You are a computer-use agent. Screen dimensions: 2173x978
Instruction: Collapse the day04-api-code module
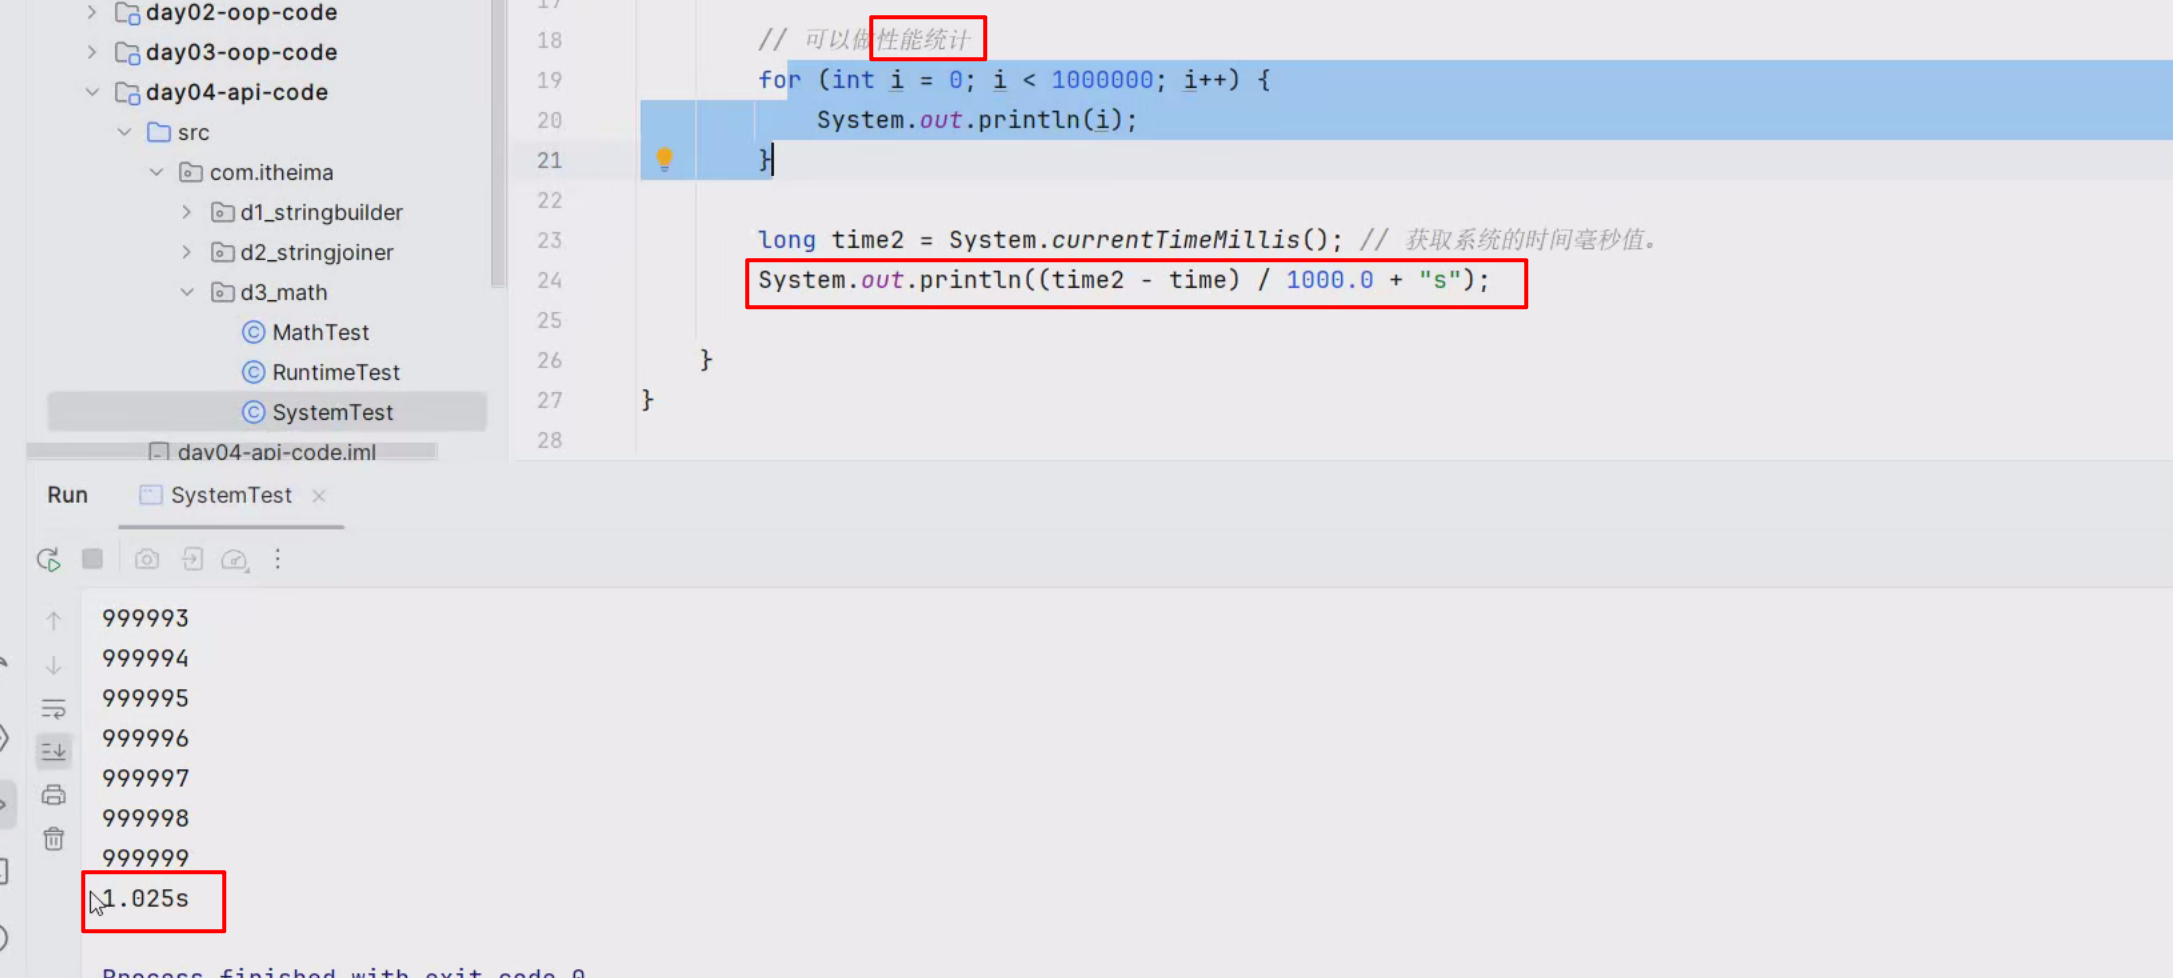(92, 92)
